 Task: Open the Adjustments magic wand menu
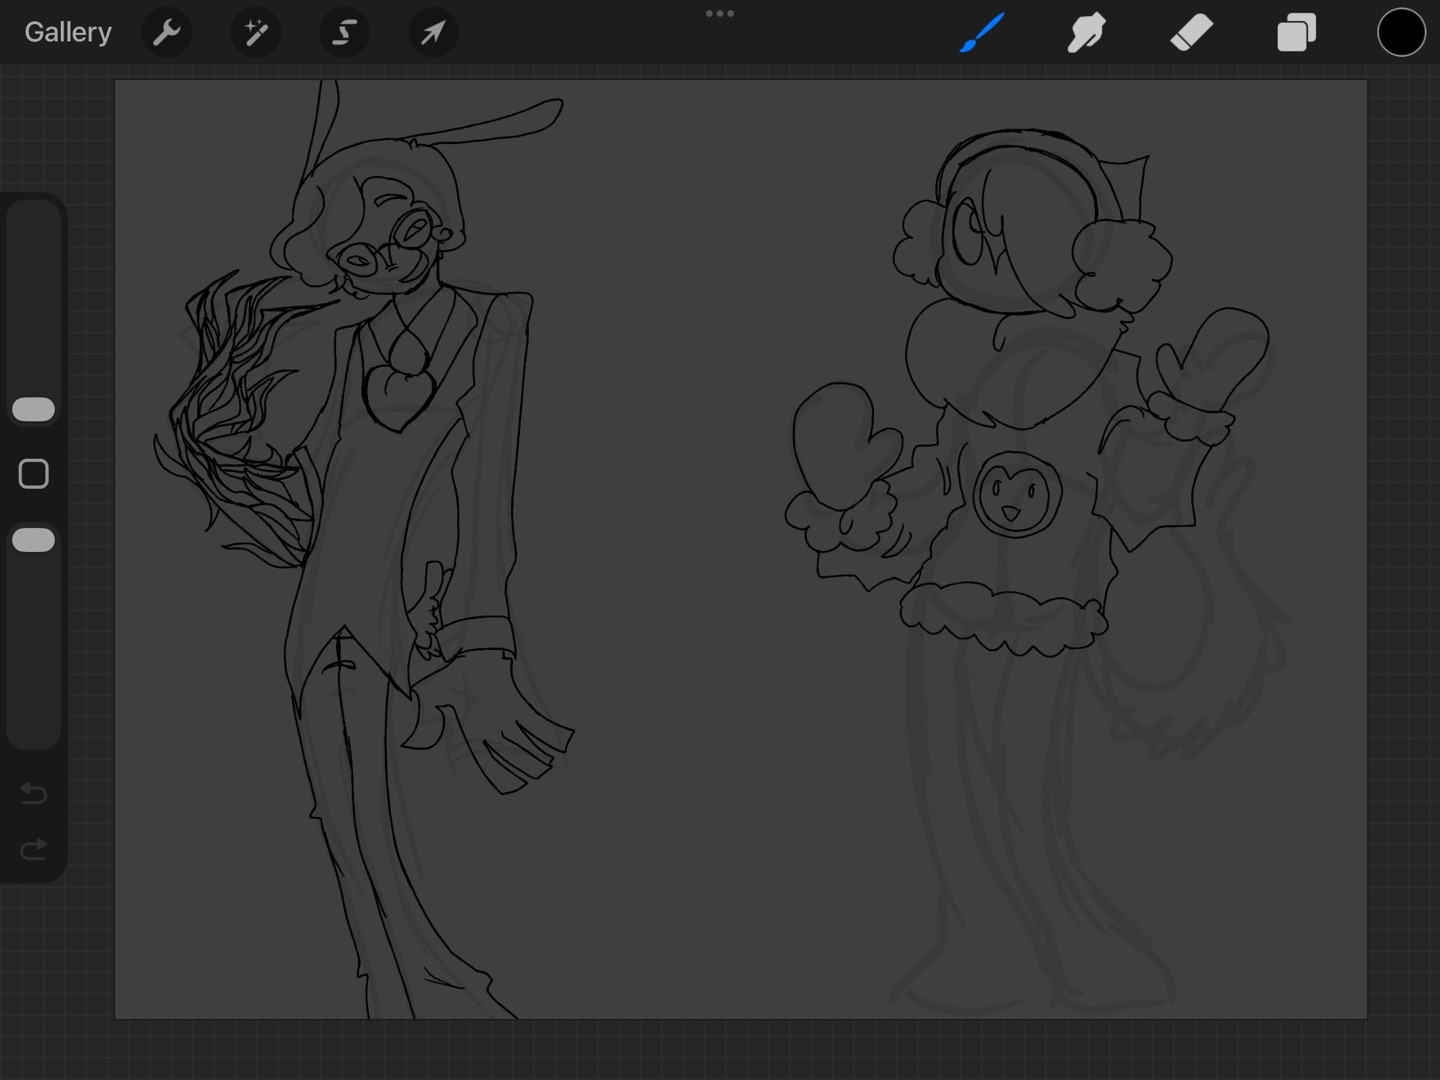(256, 33)
